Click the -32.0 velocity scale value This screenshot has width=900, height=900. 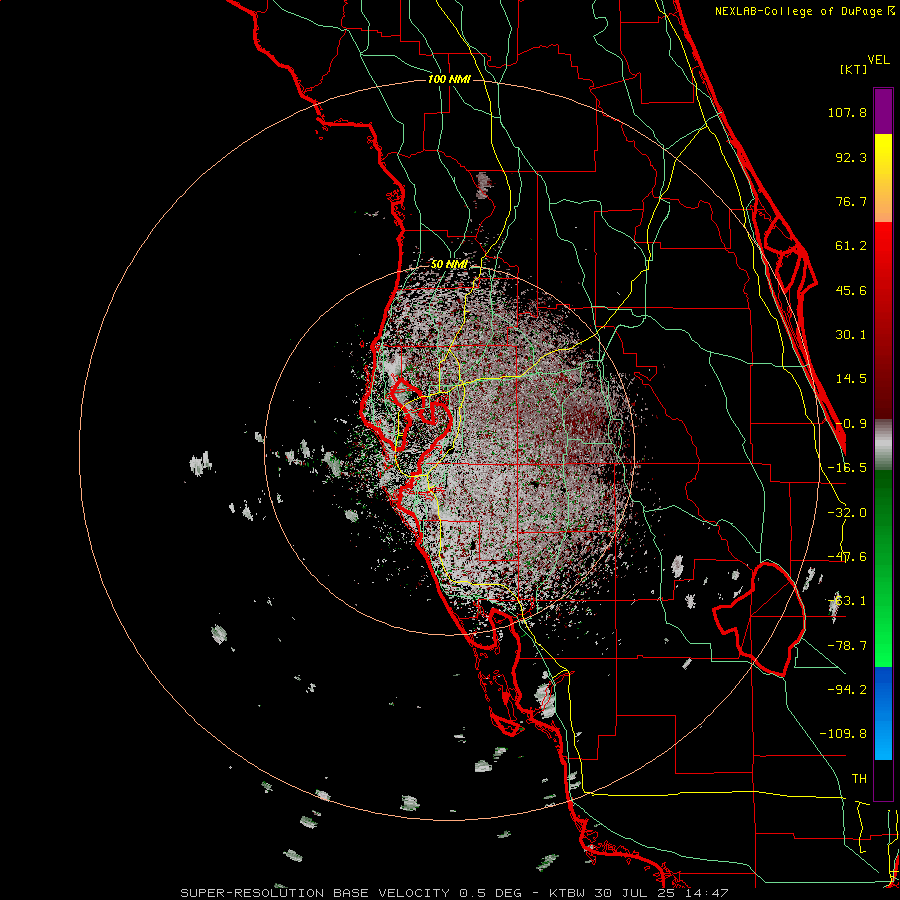(847, 513)
